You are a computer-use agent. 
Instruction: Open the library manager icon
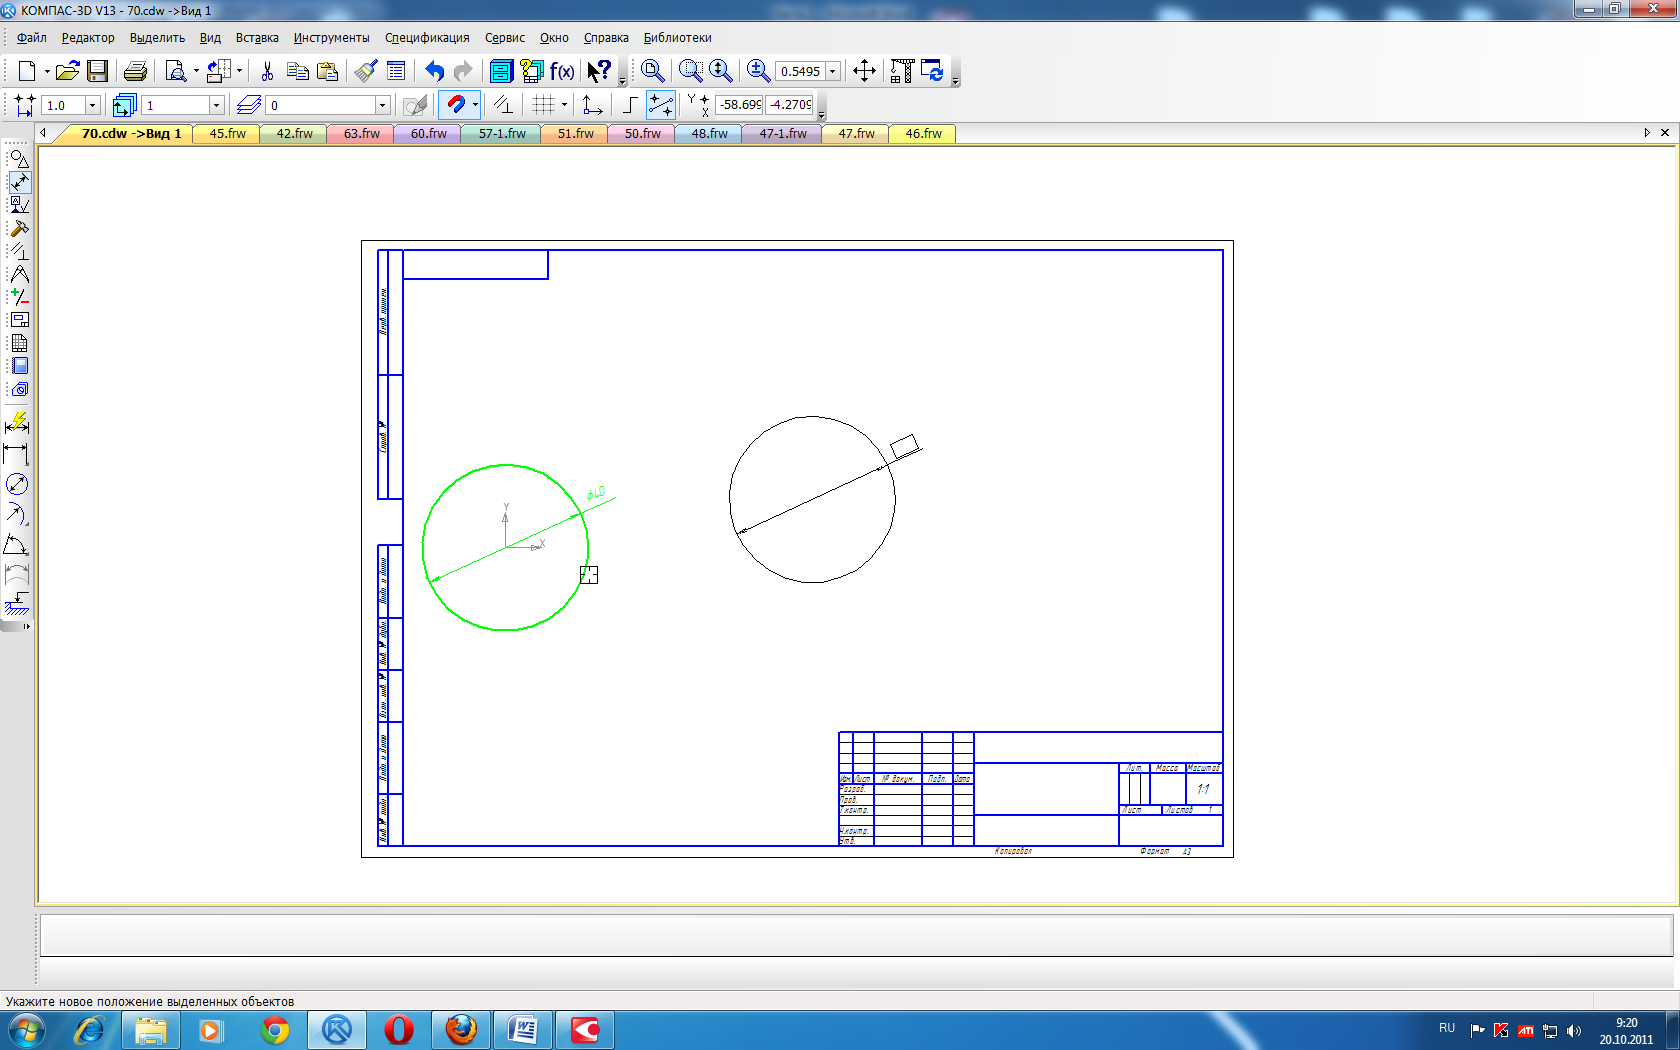tap(501, 71)
